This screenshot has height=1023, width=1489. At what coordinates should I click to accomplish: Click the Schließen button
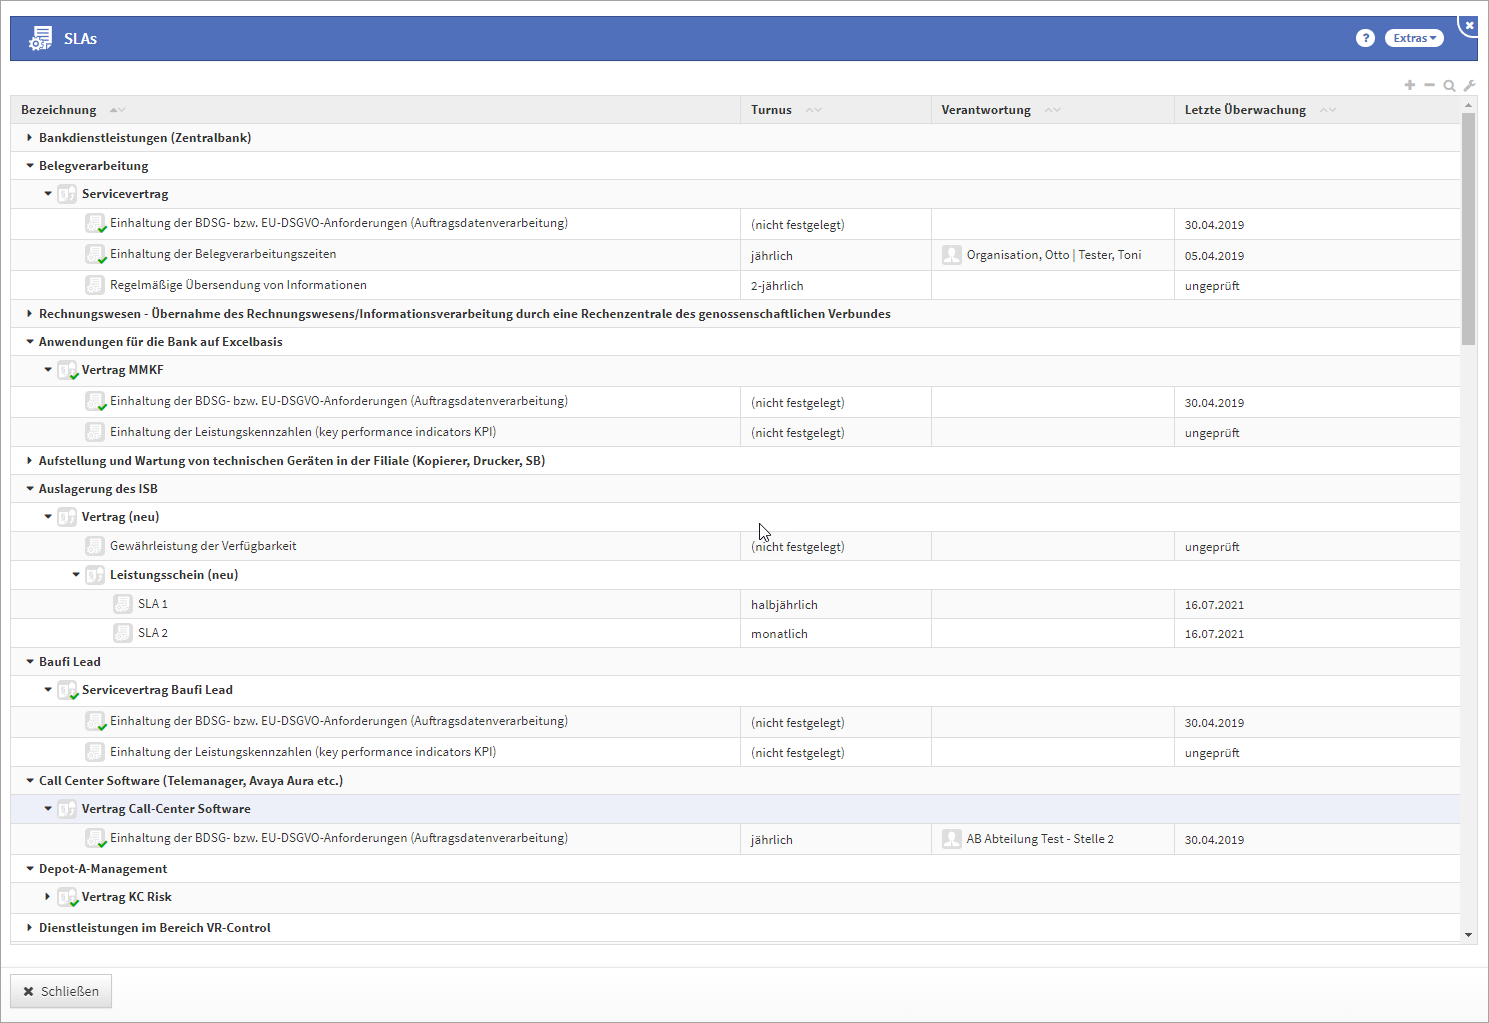[61, 991]
